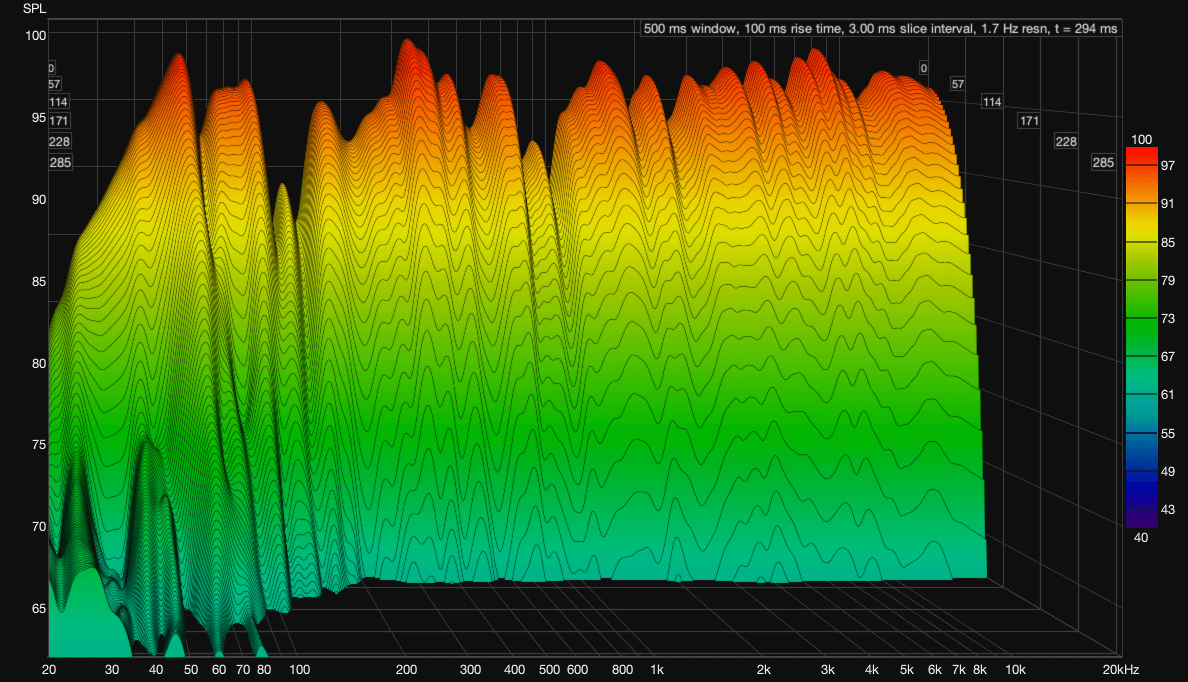Click the 1k frequency axis label
Screen dimensions: 1188x682
tap(656, 669)
